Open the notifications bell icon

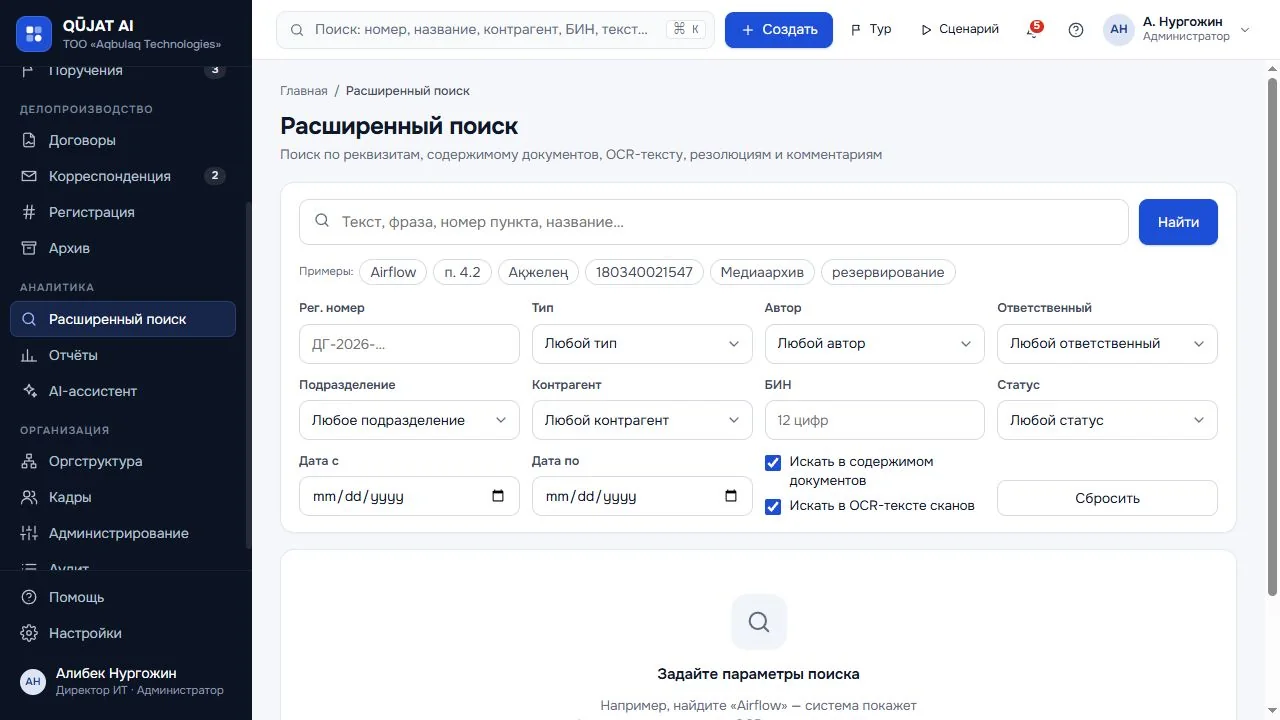click(1033, 30)
